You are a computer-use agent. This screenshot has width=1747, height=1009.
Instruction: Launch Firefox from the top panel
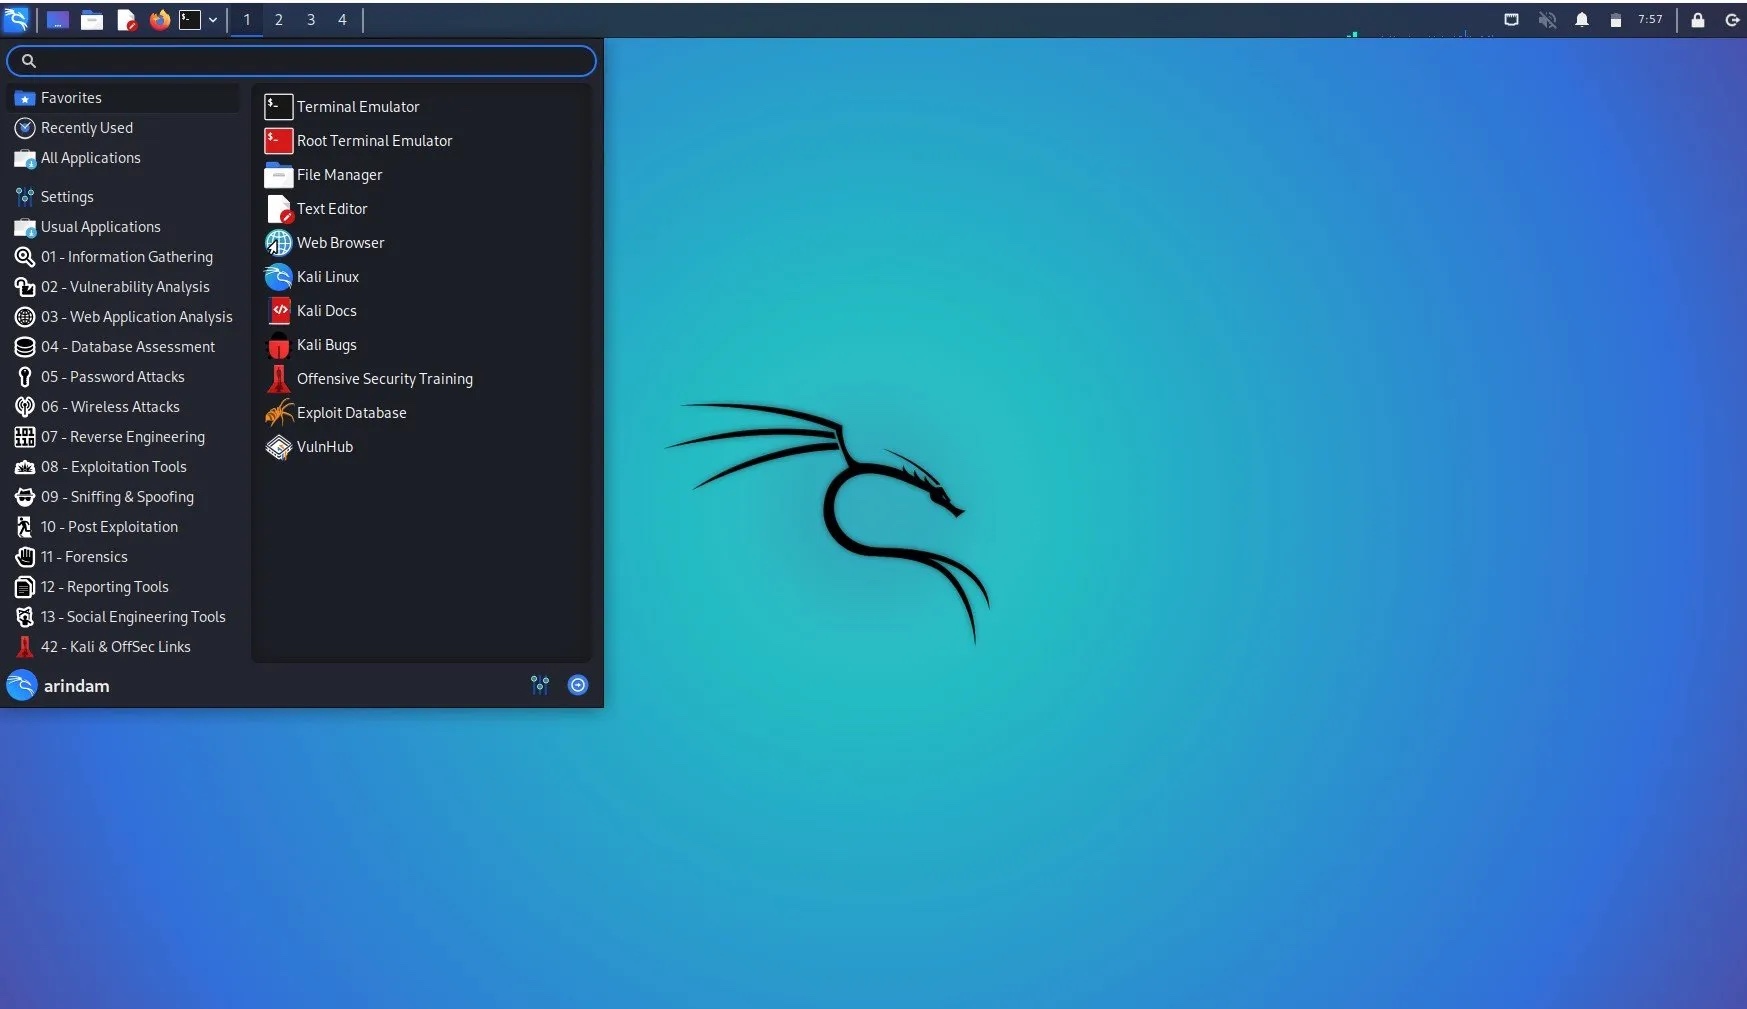click(160, 19)
